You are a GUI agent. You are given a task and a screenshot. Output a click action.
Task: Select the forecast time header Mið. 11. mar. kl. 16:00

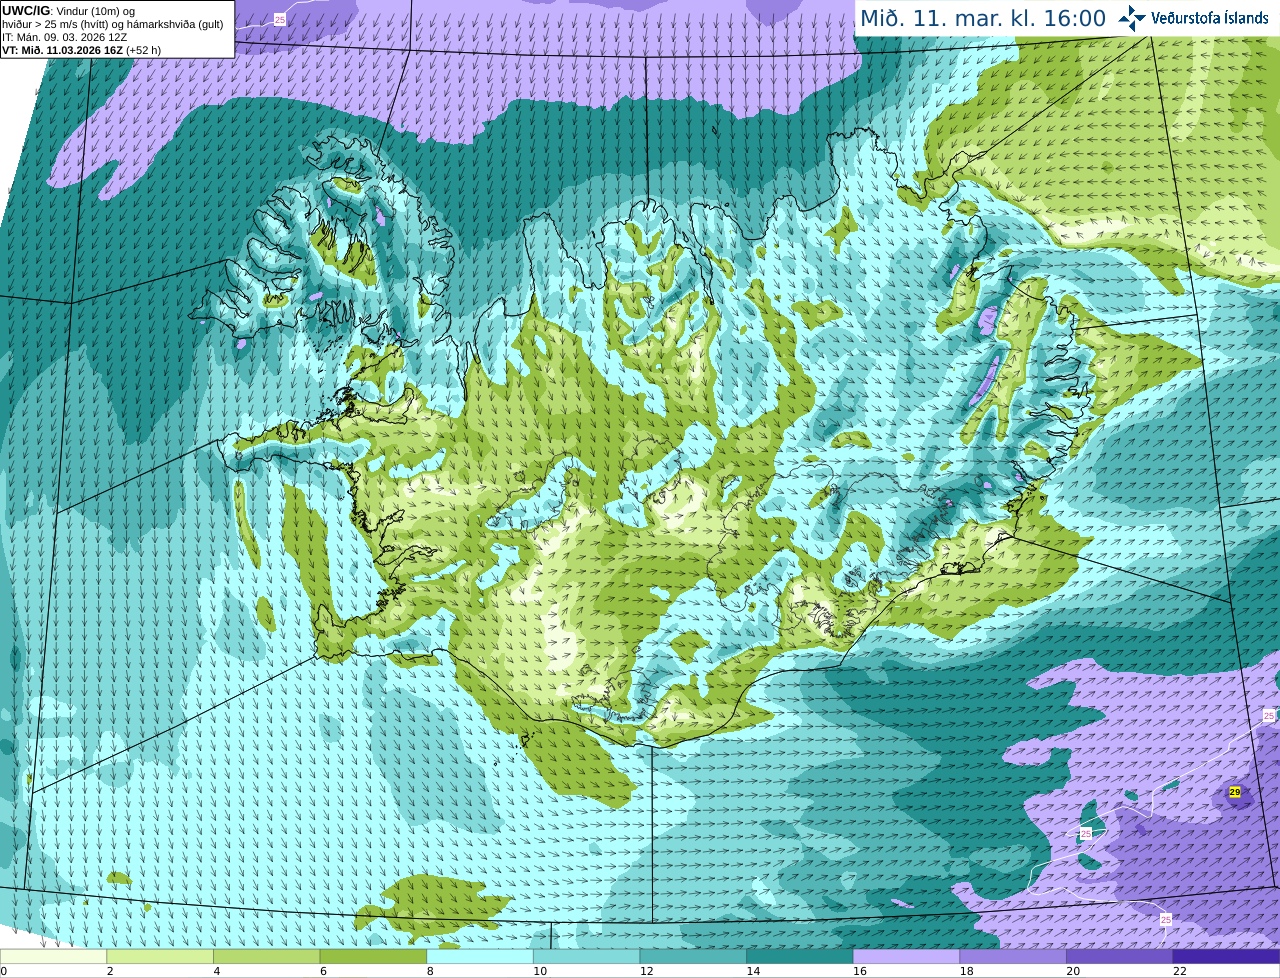[983, 19]
